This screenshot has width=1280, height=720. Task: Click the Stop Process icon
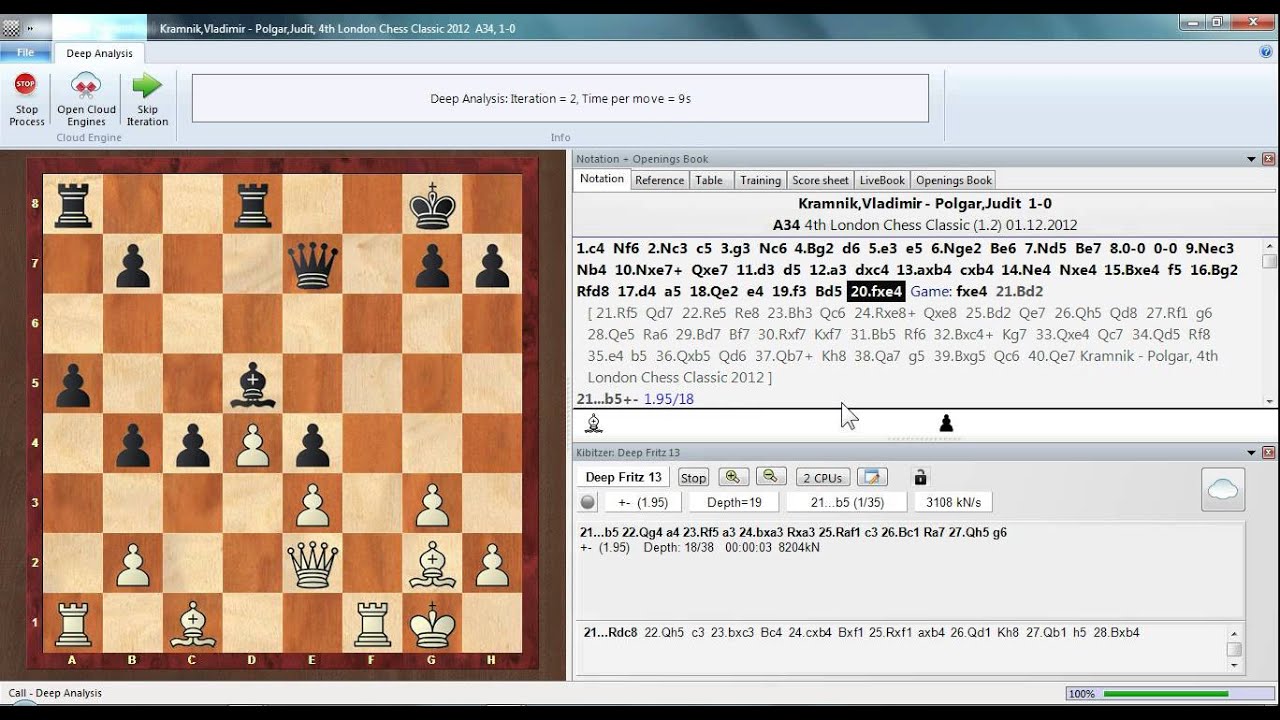26,86
